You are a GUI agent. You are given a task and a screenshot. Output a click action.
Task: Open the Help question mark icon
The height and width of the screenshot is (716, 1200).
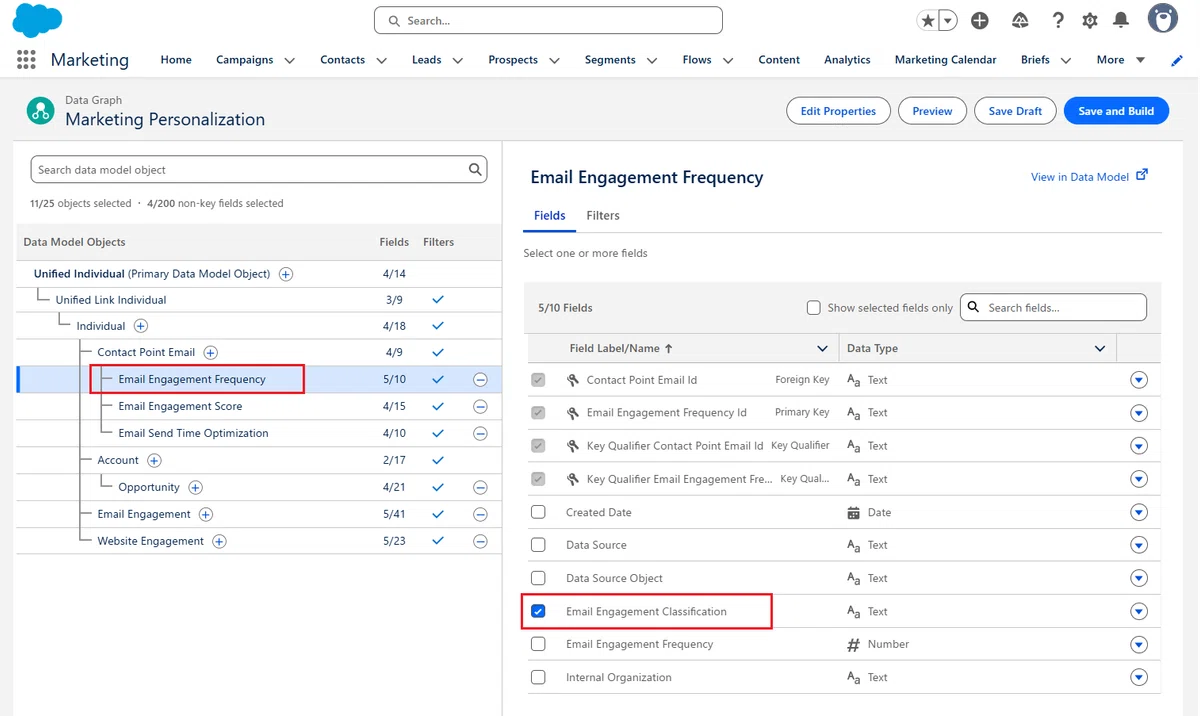click(1058, 20)
